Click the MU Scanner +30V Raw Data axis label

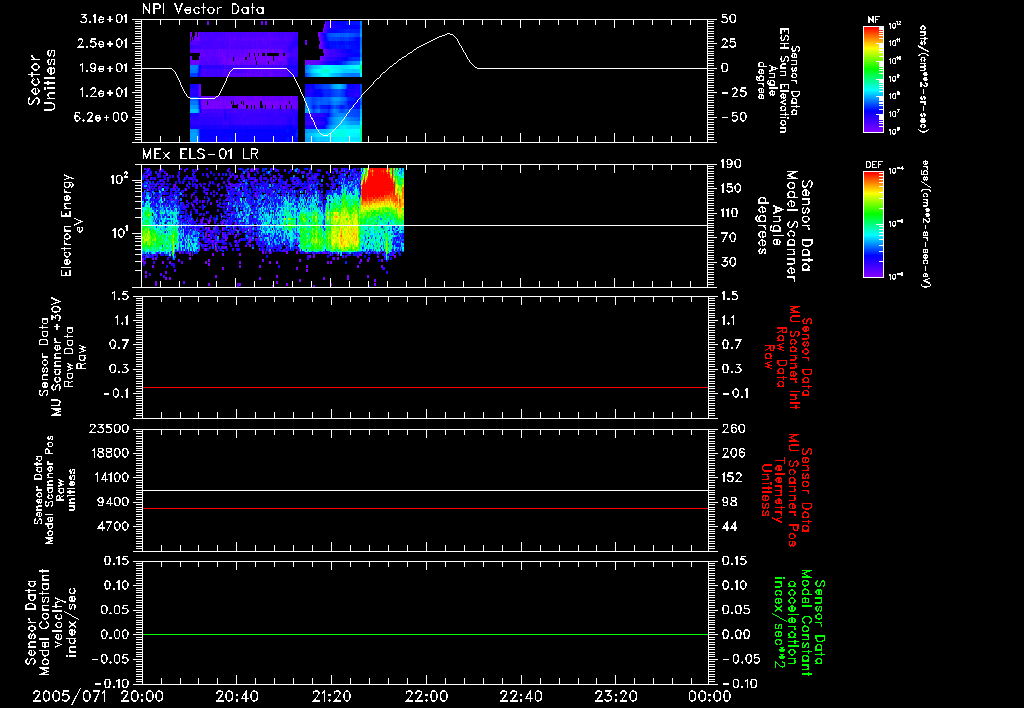pos(62,357)
